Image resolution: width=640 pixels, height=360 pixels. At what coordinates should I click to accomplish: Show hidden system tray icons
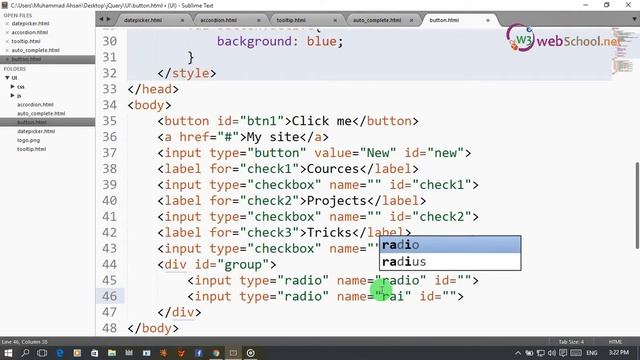point(518,353)
